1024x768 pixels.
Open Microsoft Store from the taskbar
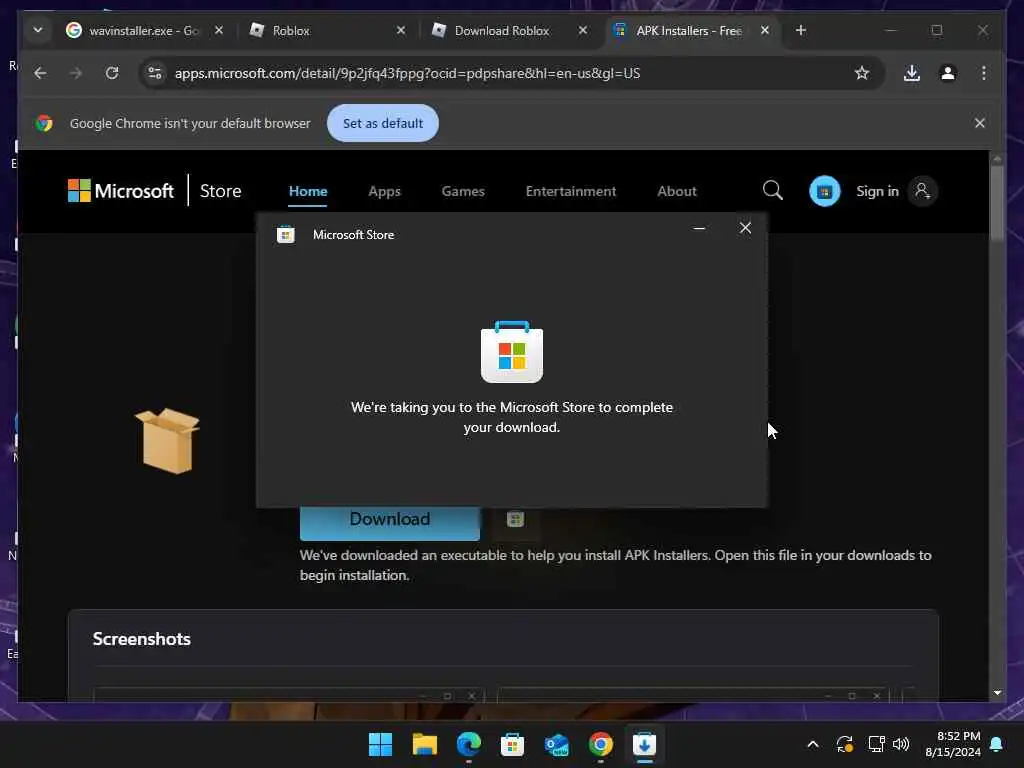tap(513, 744)
